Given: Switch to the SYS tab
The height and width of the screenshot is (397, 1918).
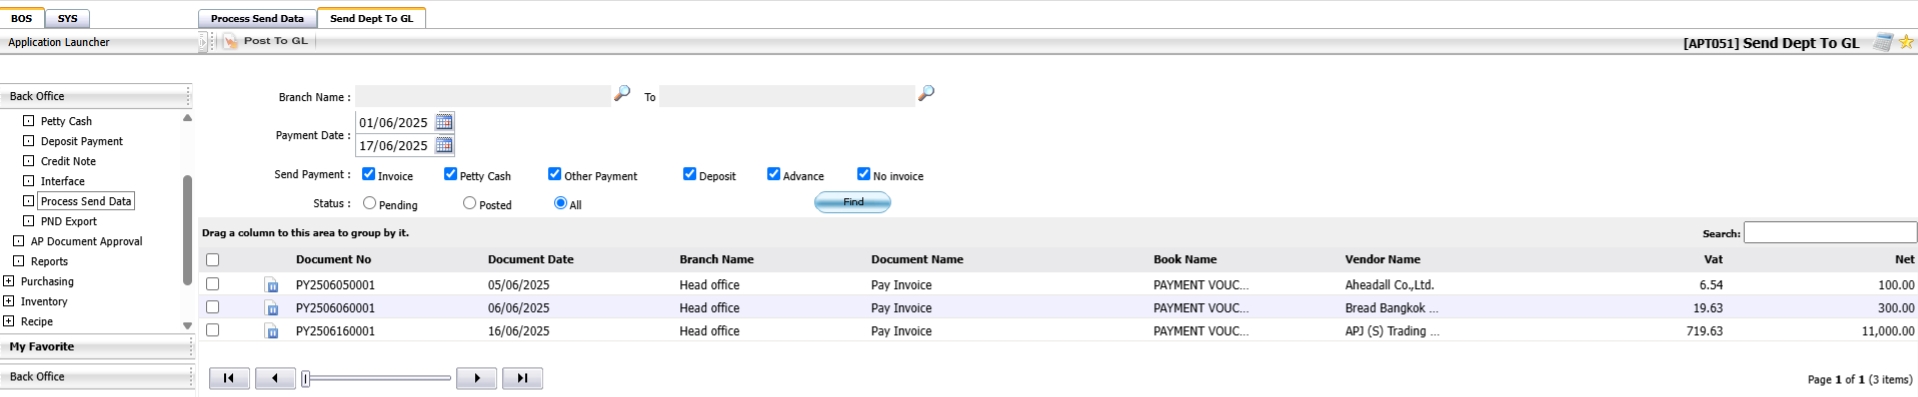Looking at the screenshot, I should pos(68,18).
